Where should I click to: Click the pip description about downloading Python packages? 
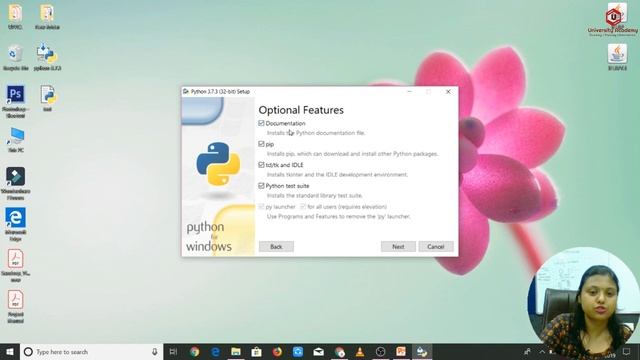(353, 154)
